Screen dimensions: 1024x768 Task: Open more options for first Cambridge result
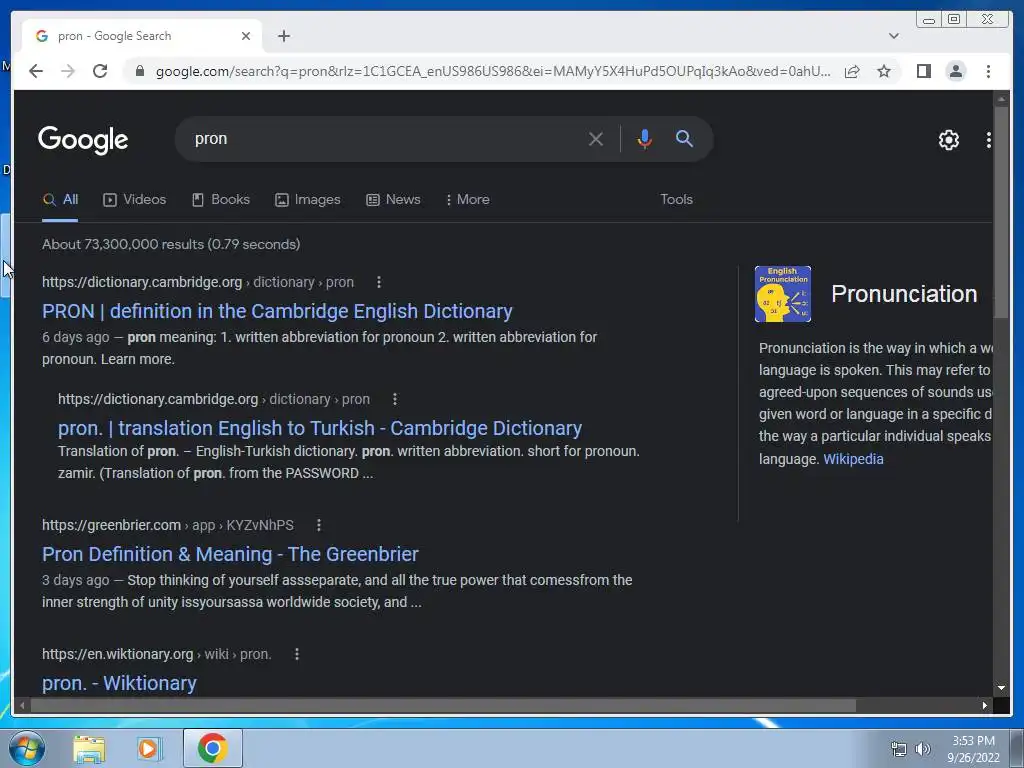click(x=379, y=282)
